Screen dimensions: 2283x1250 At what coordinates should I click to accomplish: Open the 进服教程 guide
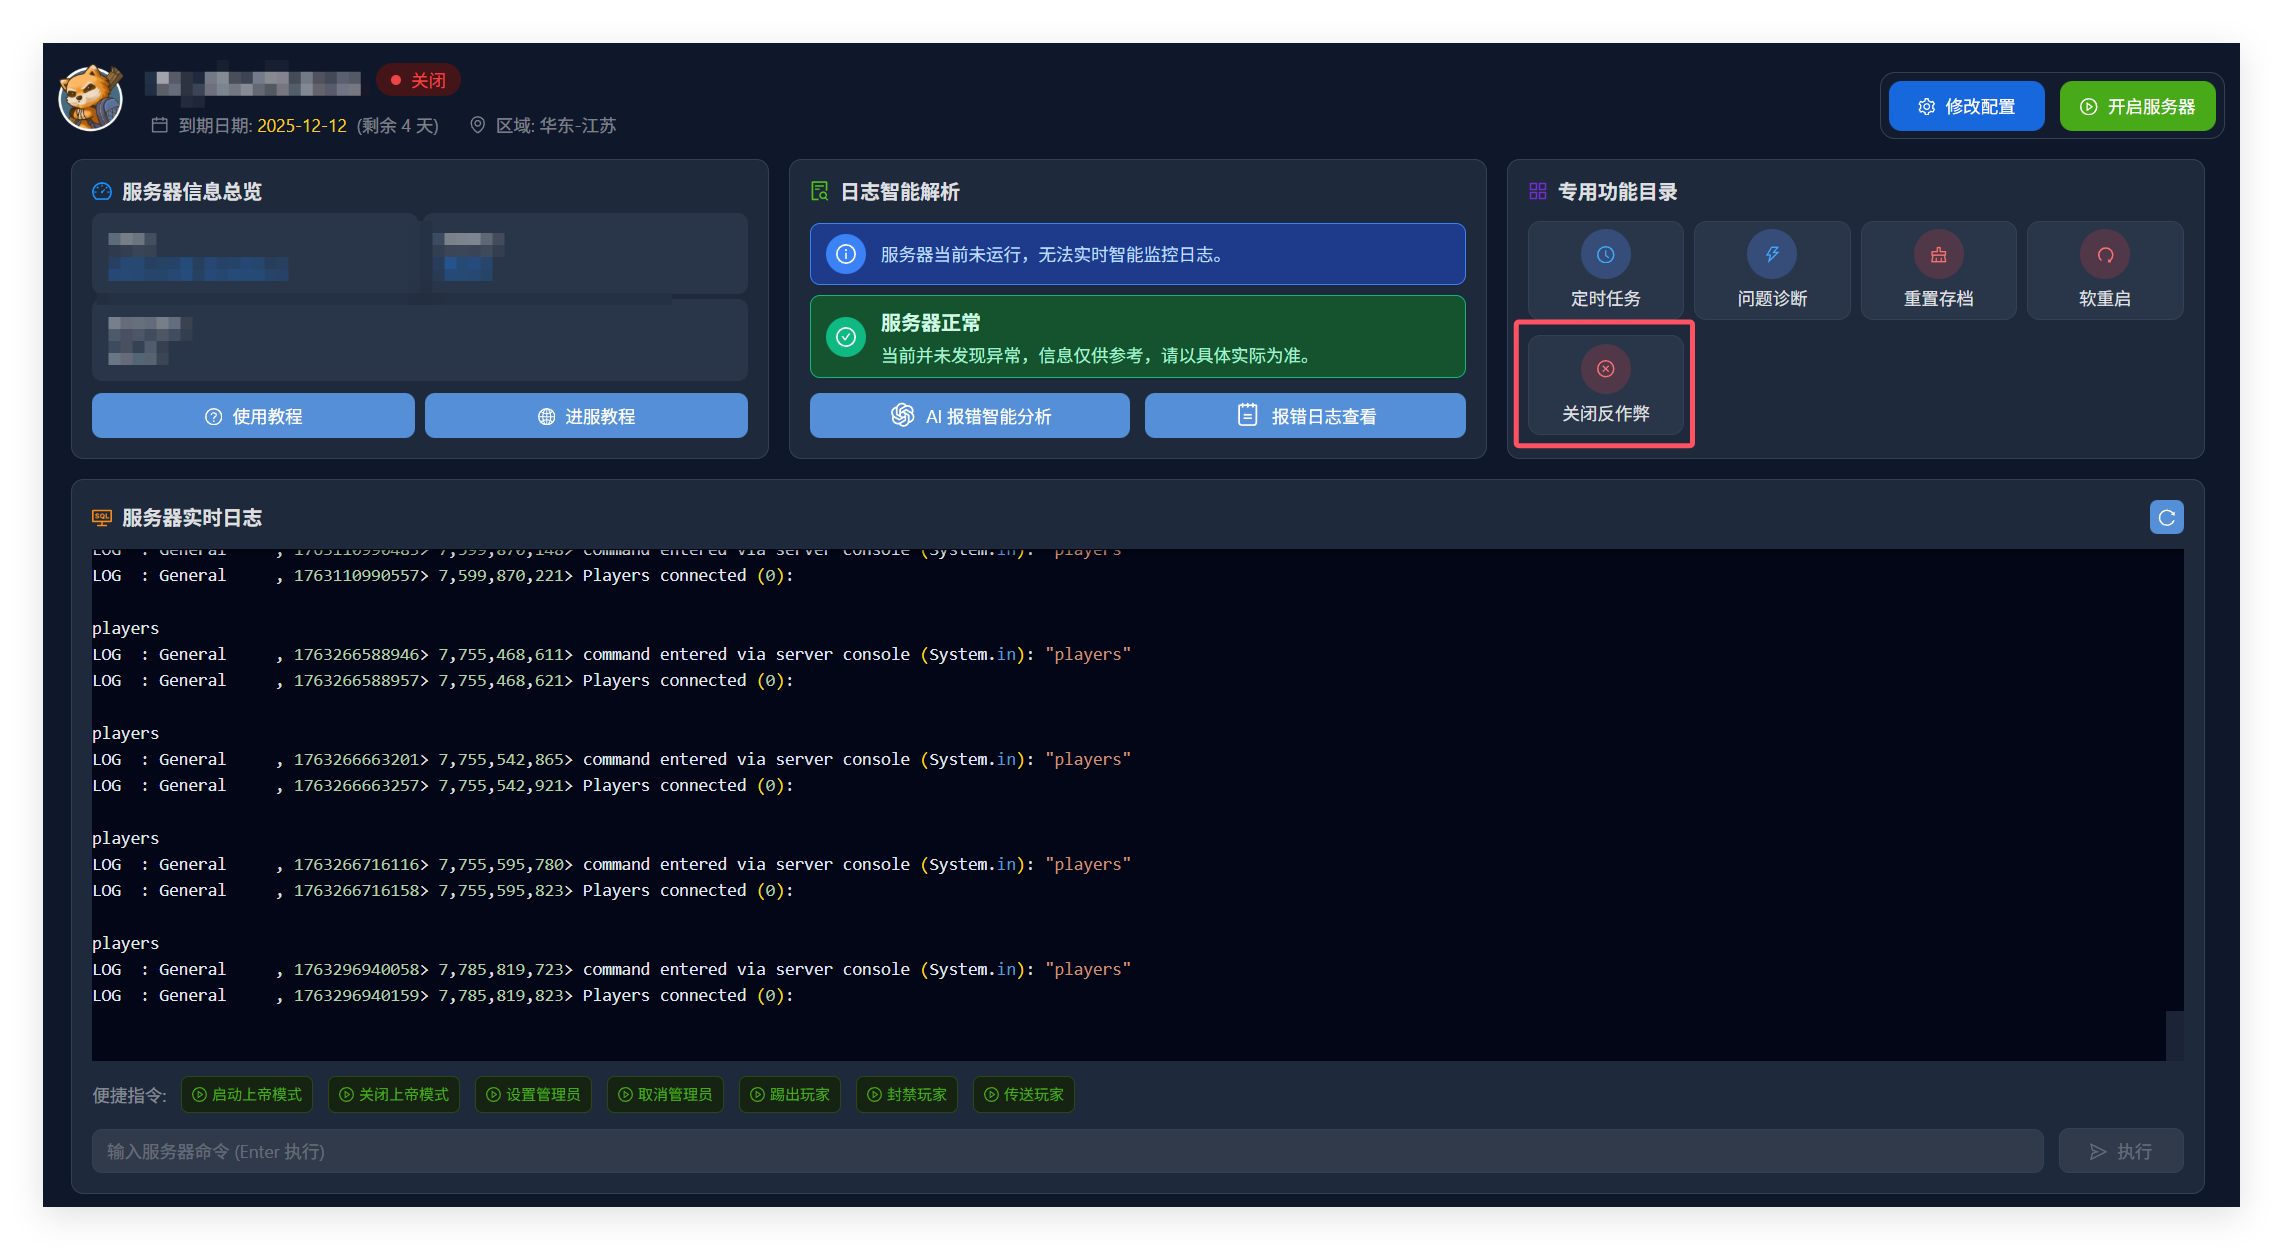[586, 416]
